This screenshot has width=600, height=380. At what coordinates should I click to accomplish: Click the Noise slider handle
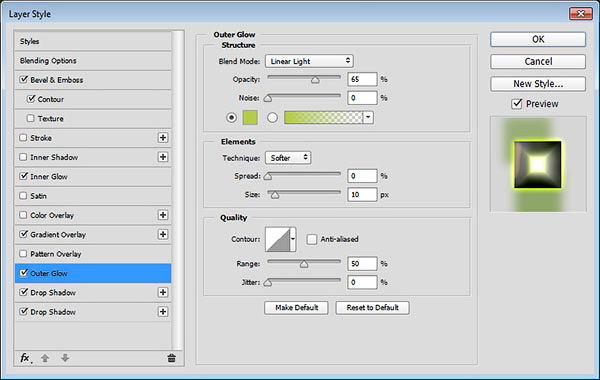click(x=268, y=98)
